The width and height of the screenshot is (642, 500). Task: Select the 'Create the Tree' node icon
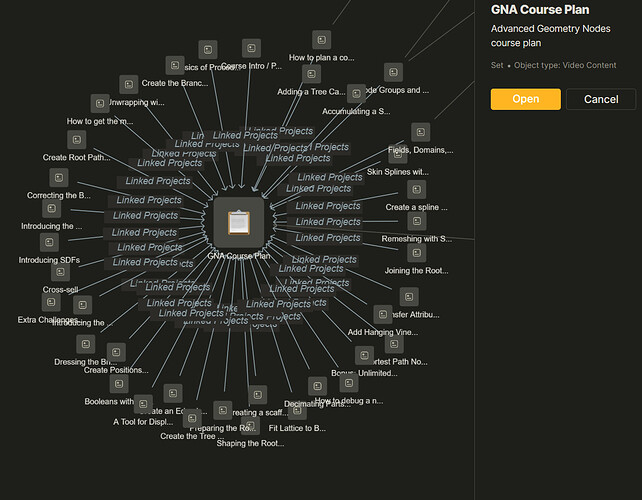click(192, 419)
